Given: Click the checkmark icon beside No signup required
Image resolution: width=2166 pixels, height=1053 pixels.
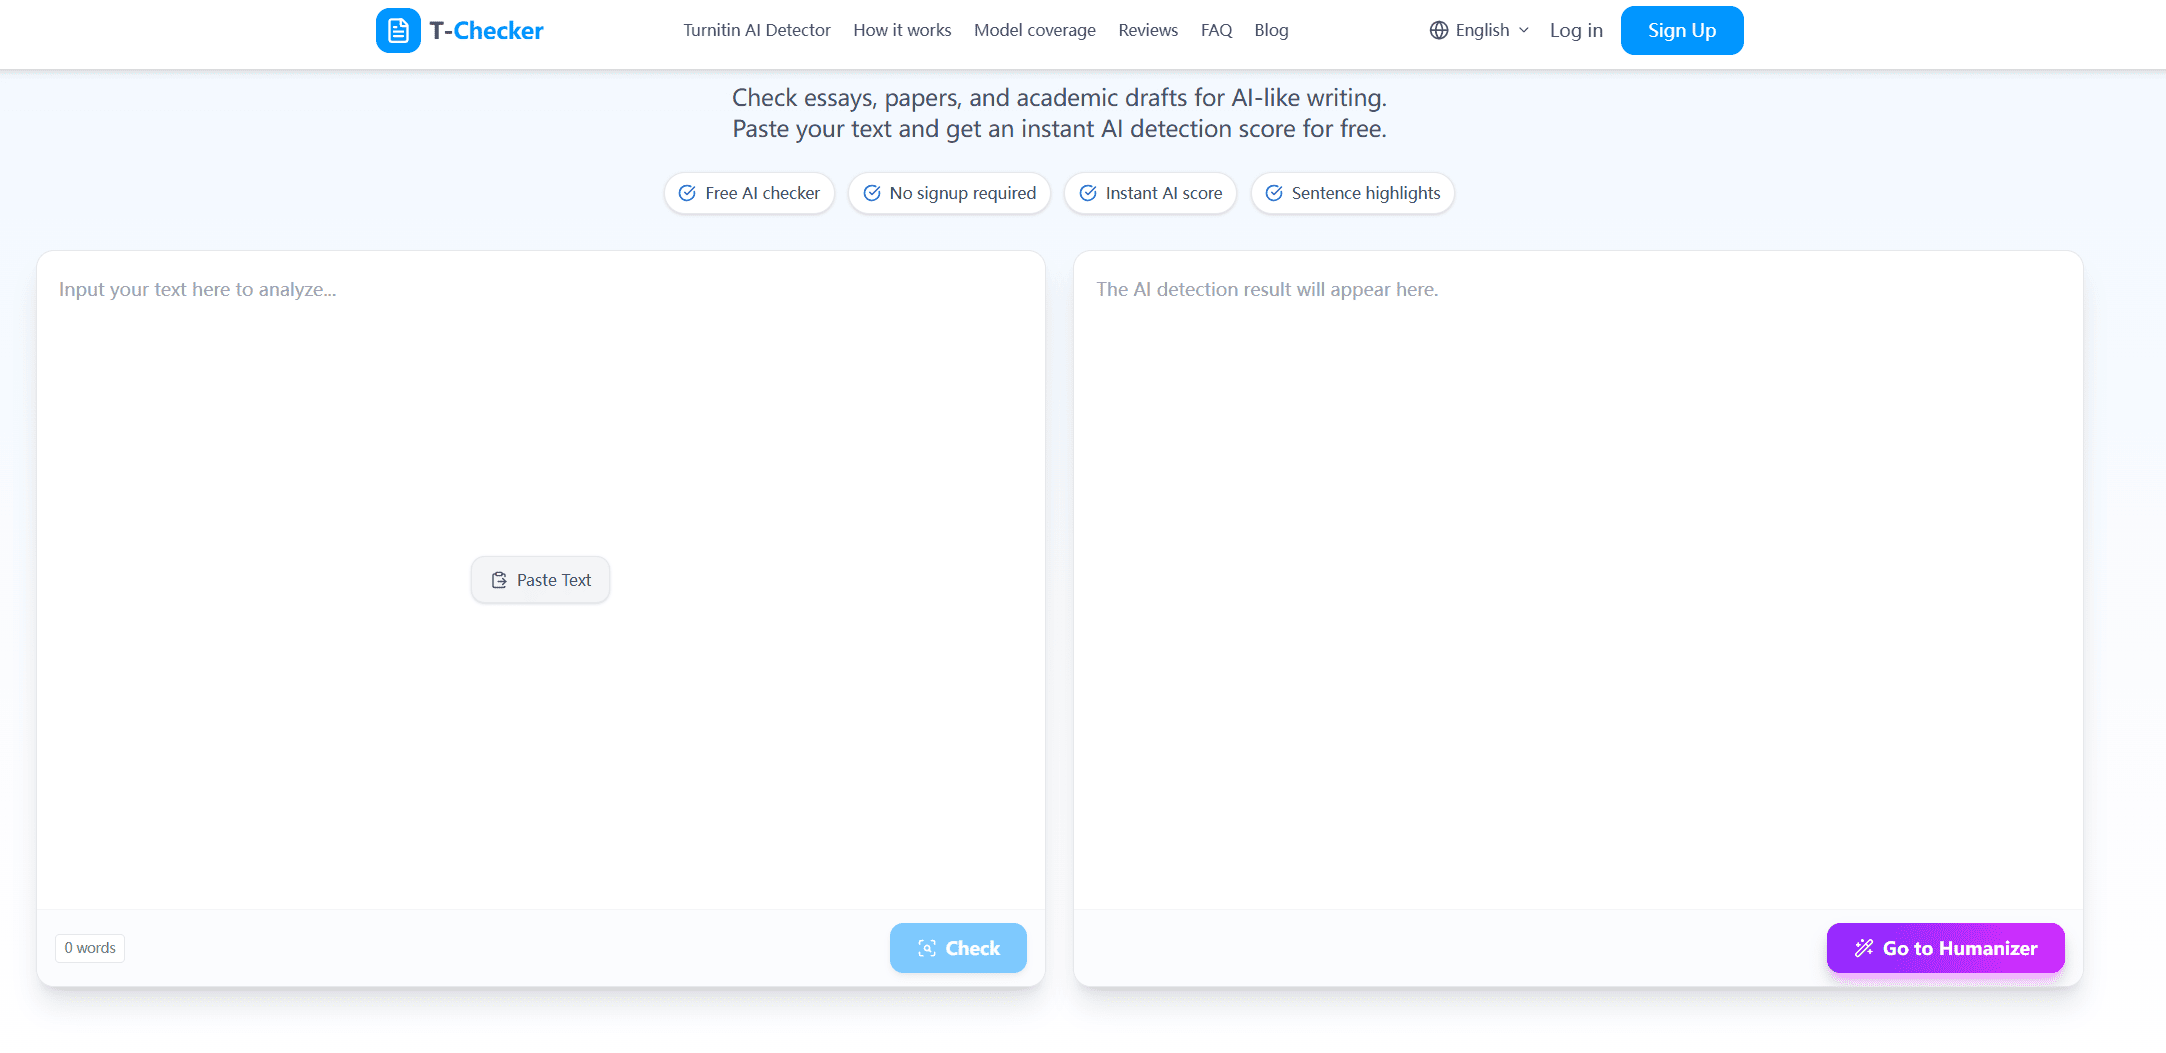Looking at the screenshot, I should pyautogui.click(x=872, y=193).
